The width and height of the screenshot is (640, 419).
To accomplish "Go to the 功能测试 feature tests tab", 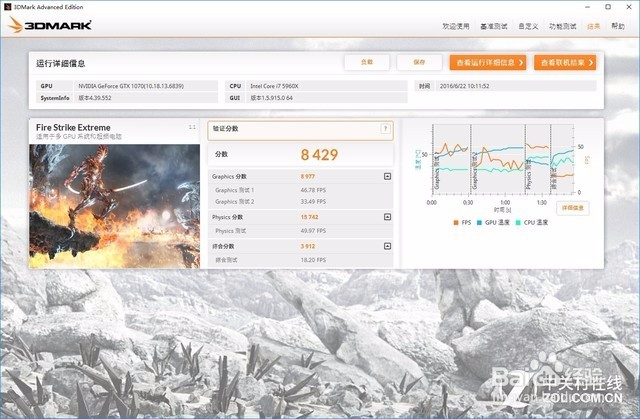I will 562,26.
